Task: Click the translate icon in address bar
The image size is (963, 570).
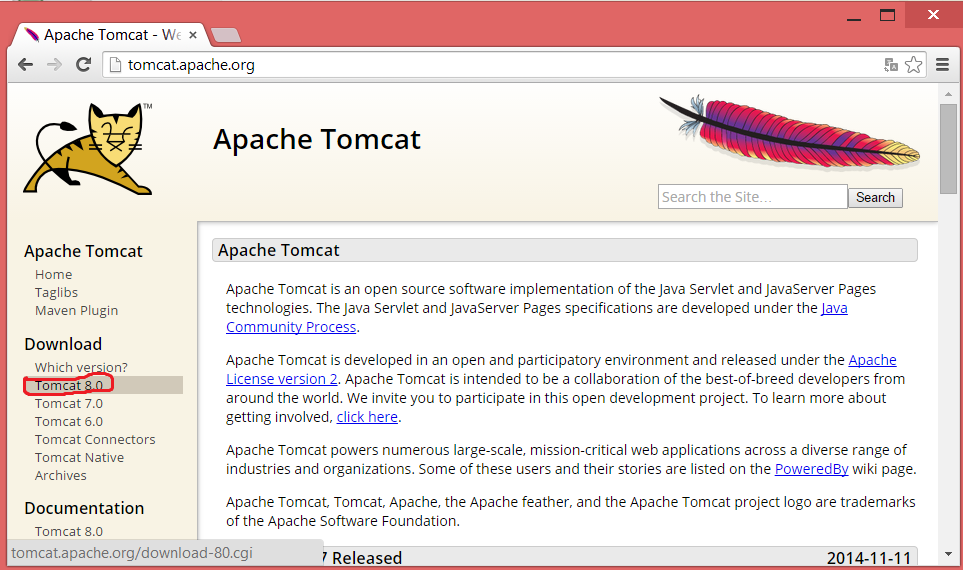Action: (891, 65)
